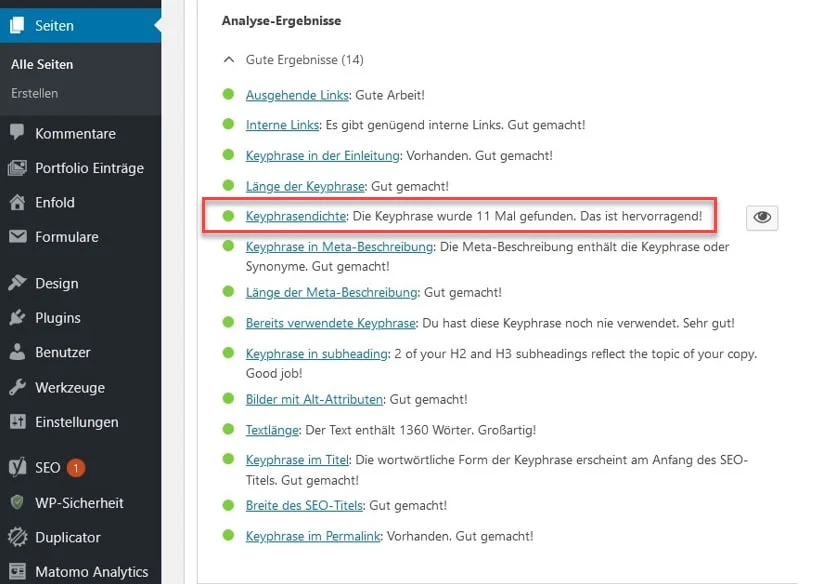The image size is (824, 584).
Task: Select the WP-Sicherheit shield icon
Action: click(16, 502)
